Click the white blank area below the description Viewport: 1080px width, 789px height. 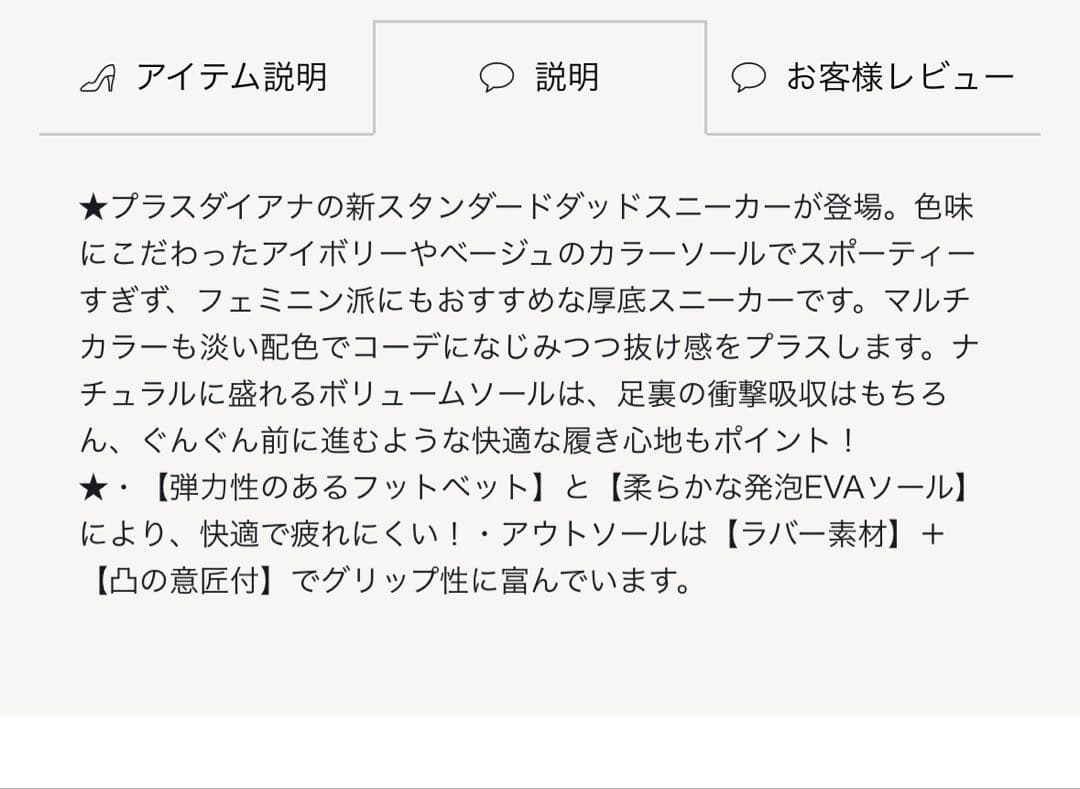tap(540, 750)
